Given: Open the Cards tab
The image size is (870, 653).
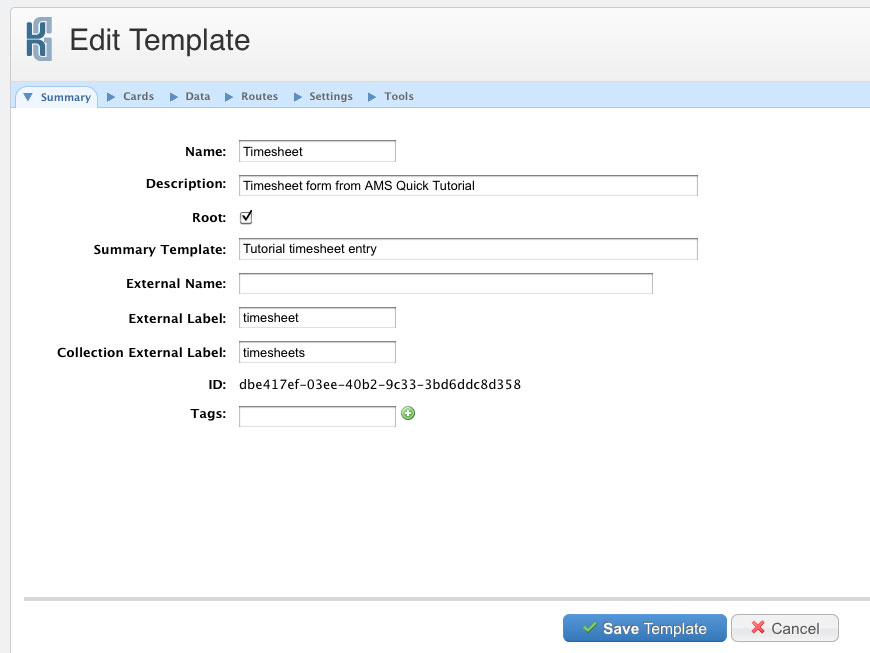Looking at the screenshot, I should (138, 97).
